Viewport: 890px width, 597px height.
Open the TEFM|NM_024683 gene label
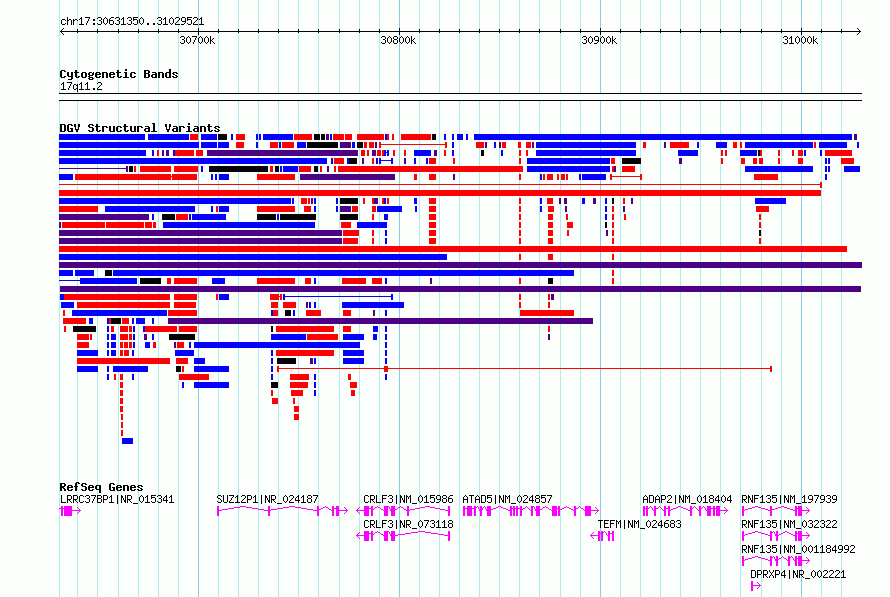639,524
